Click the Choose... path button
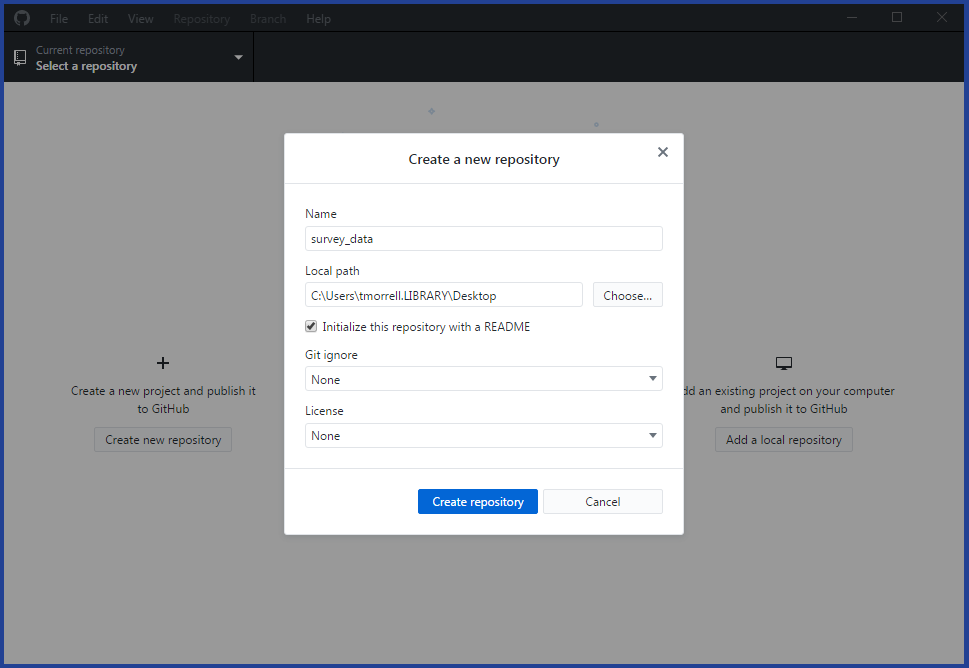Image resolution: width=969 pixels, height=668 pixels. pyautogui.click(x=627, y=295)
